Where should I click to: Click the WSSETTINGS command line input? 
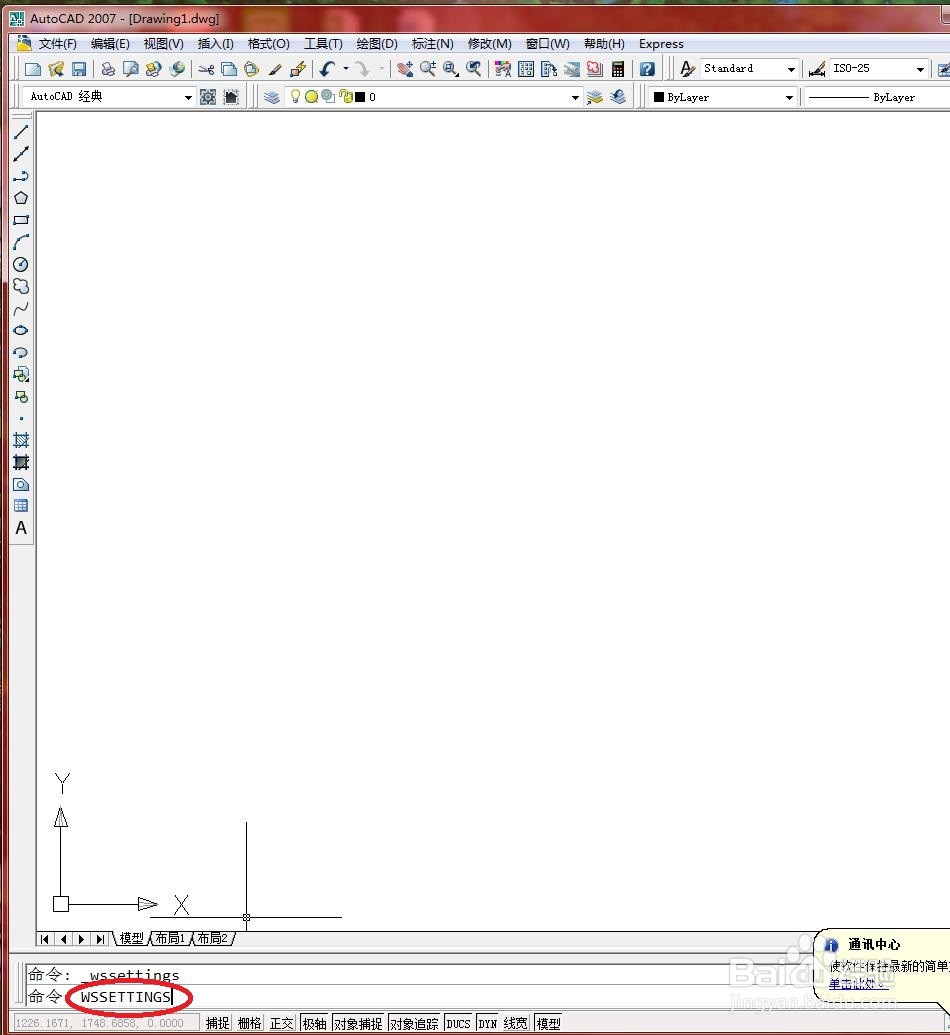(x=126, y=997)
